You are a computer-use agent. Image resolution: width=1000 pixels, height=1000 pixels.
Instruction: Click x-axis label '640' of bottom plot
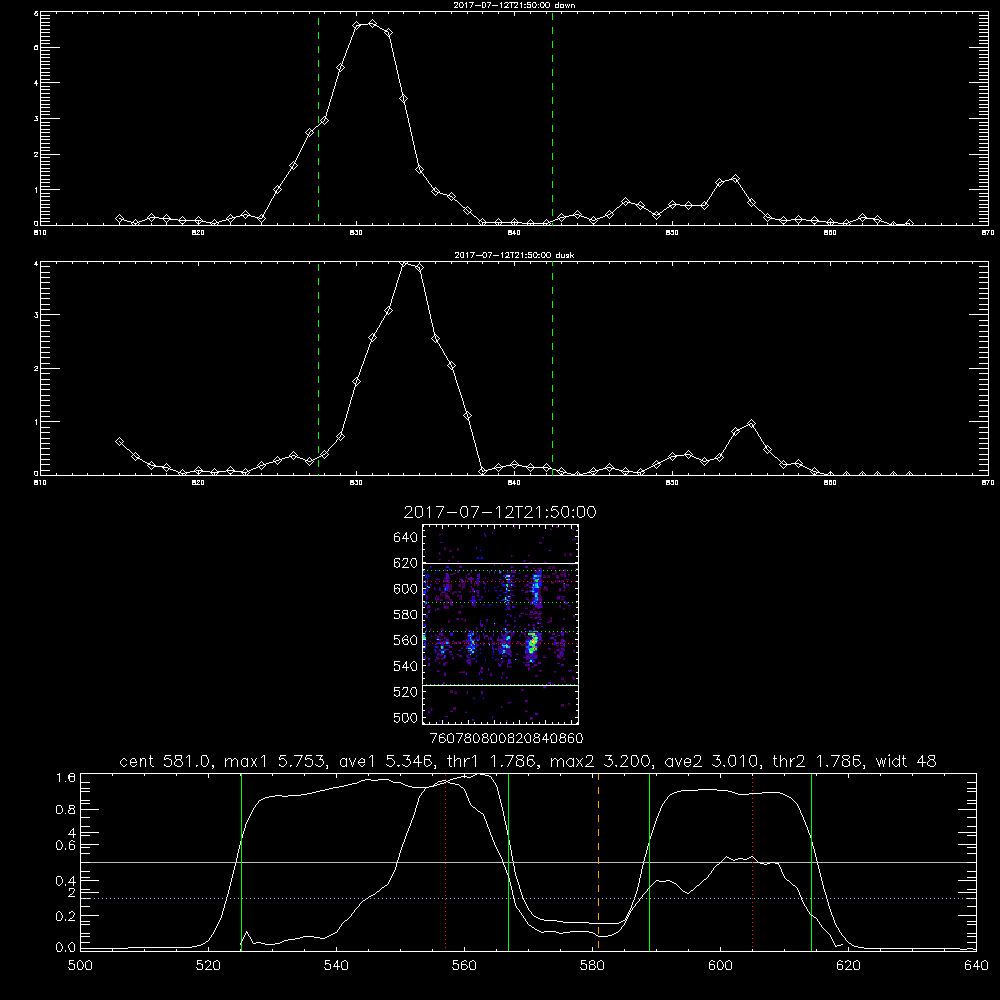point(976,965)
